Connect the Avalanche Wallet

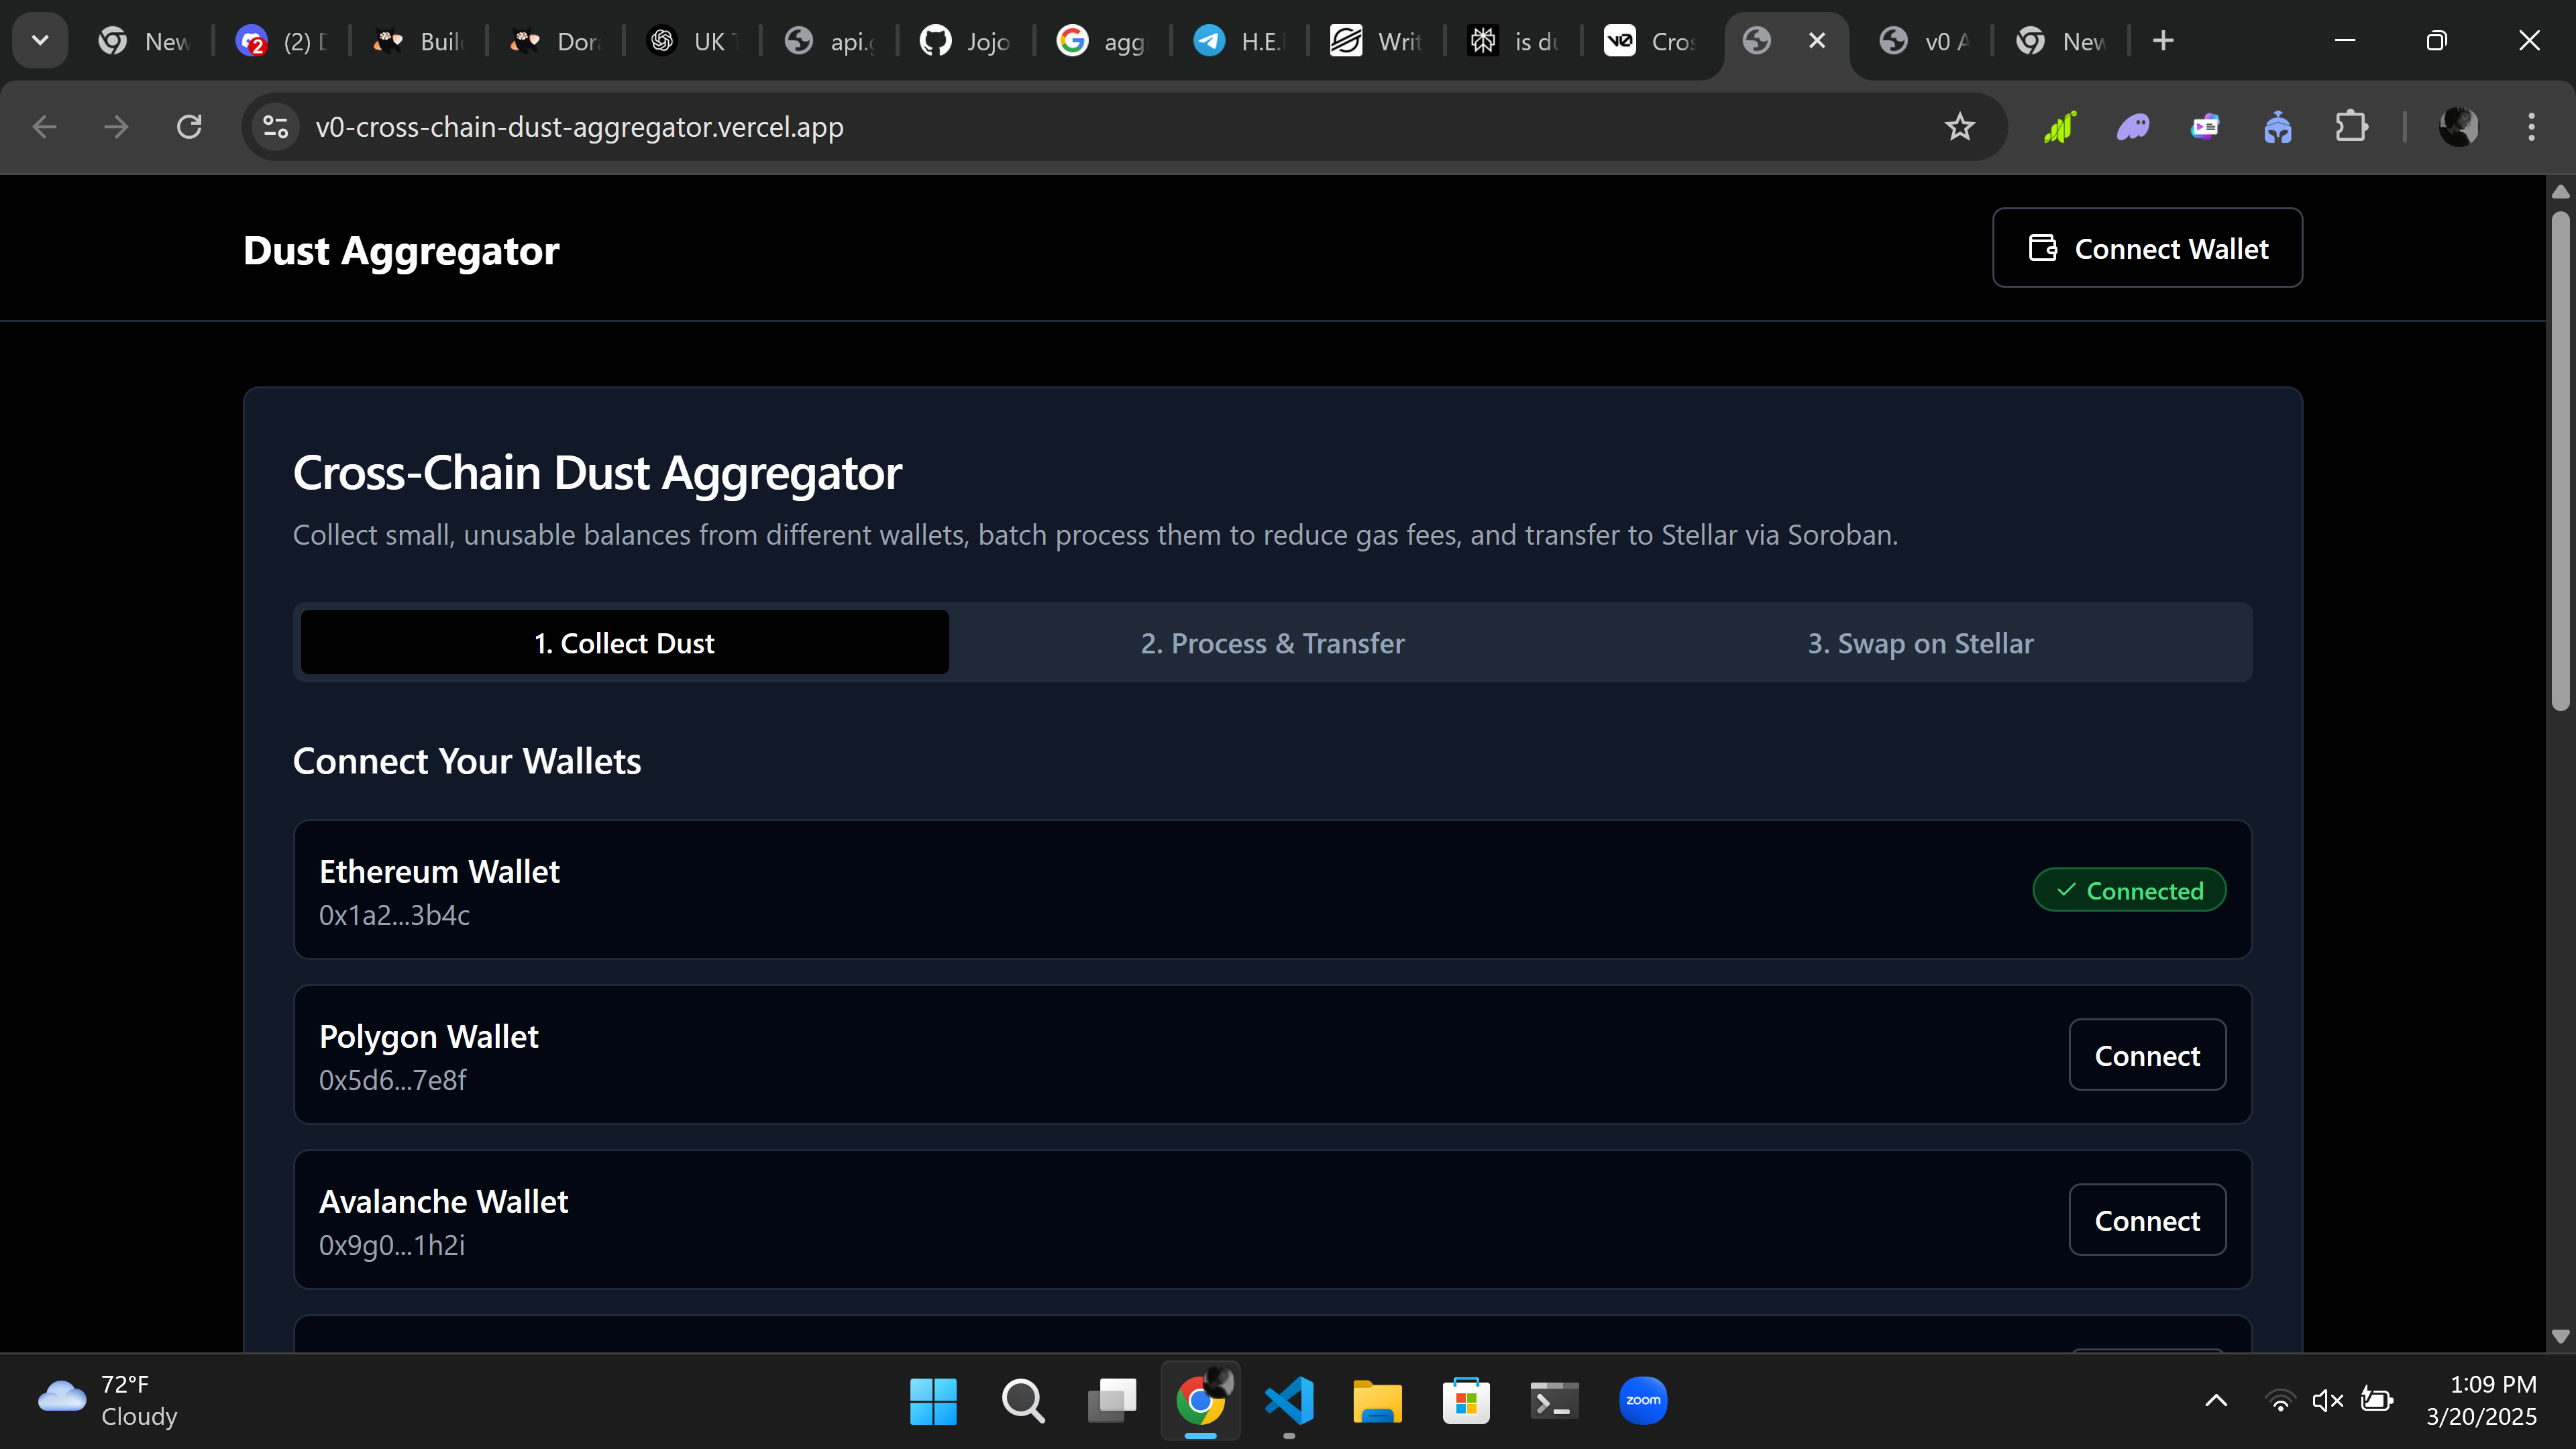(x=2147, y=1219)
